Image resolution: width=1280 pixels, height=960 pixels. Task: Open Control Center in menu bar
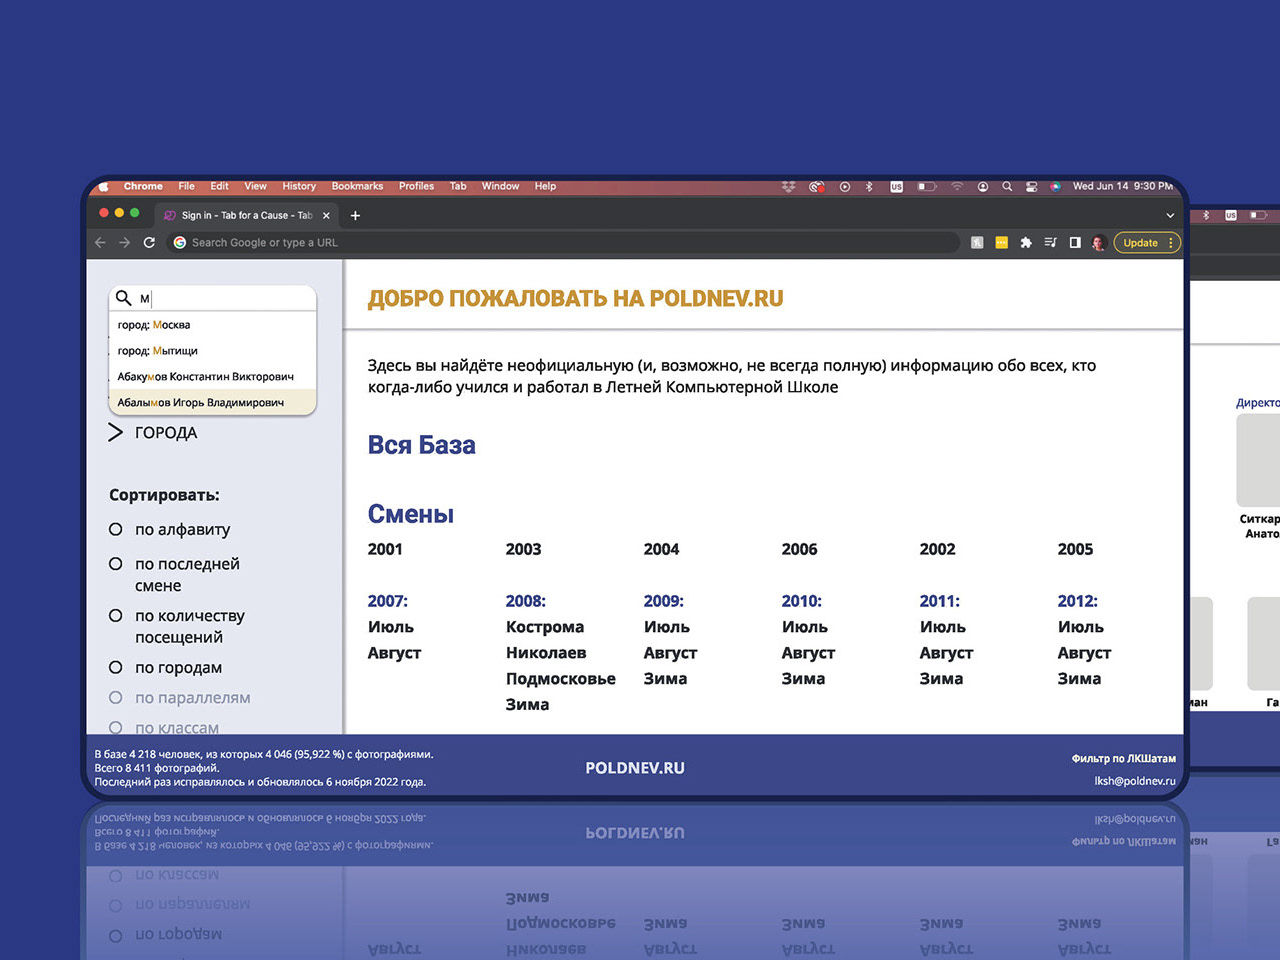(1031, 186)
